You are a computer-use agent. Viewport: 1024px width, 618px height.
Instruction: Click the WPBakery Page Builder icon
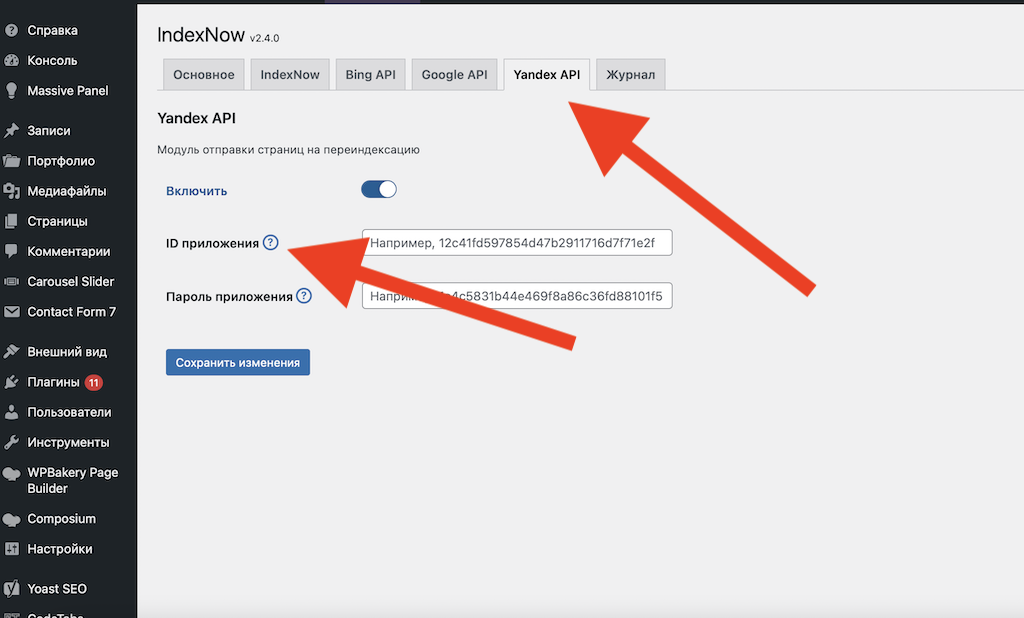pos(11,474)
